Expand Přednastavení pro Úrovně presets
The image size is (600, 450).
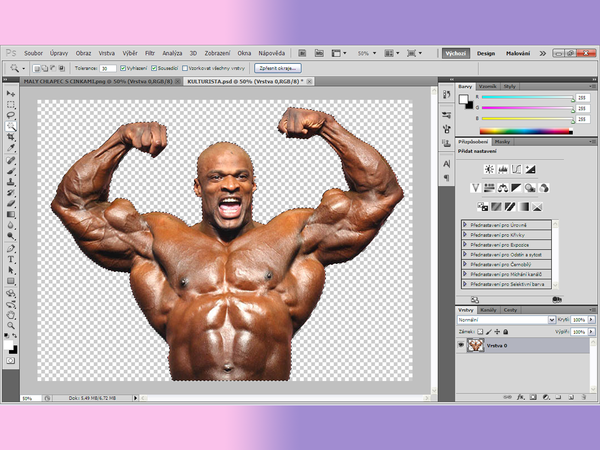pyautogui.click(x=466, y=225)
